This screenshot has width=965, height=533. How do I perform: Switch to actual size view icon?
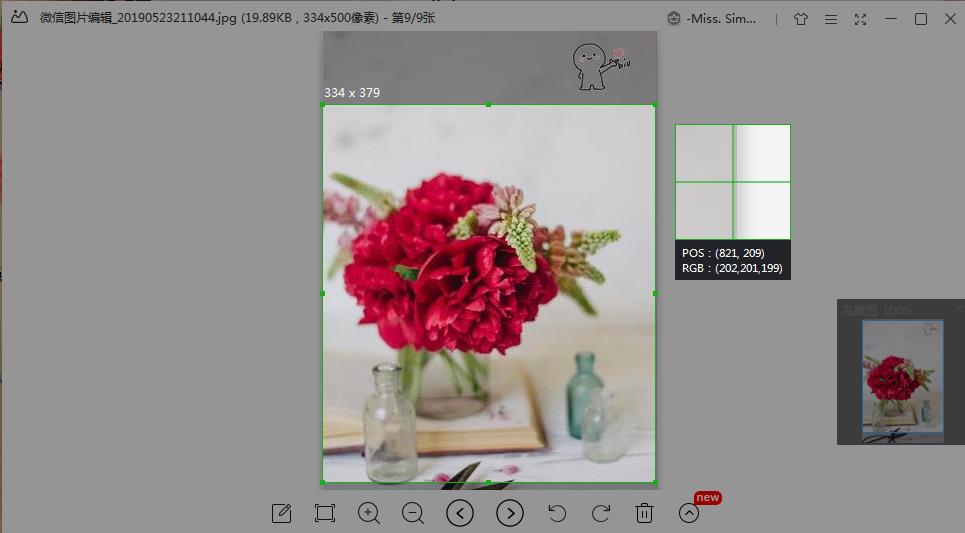click(x=324, y=513)
